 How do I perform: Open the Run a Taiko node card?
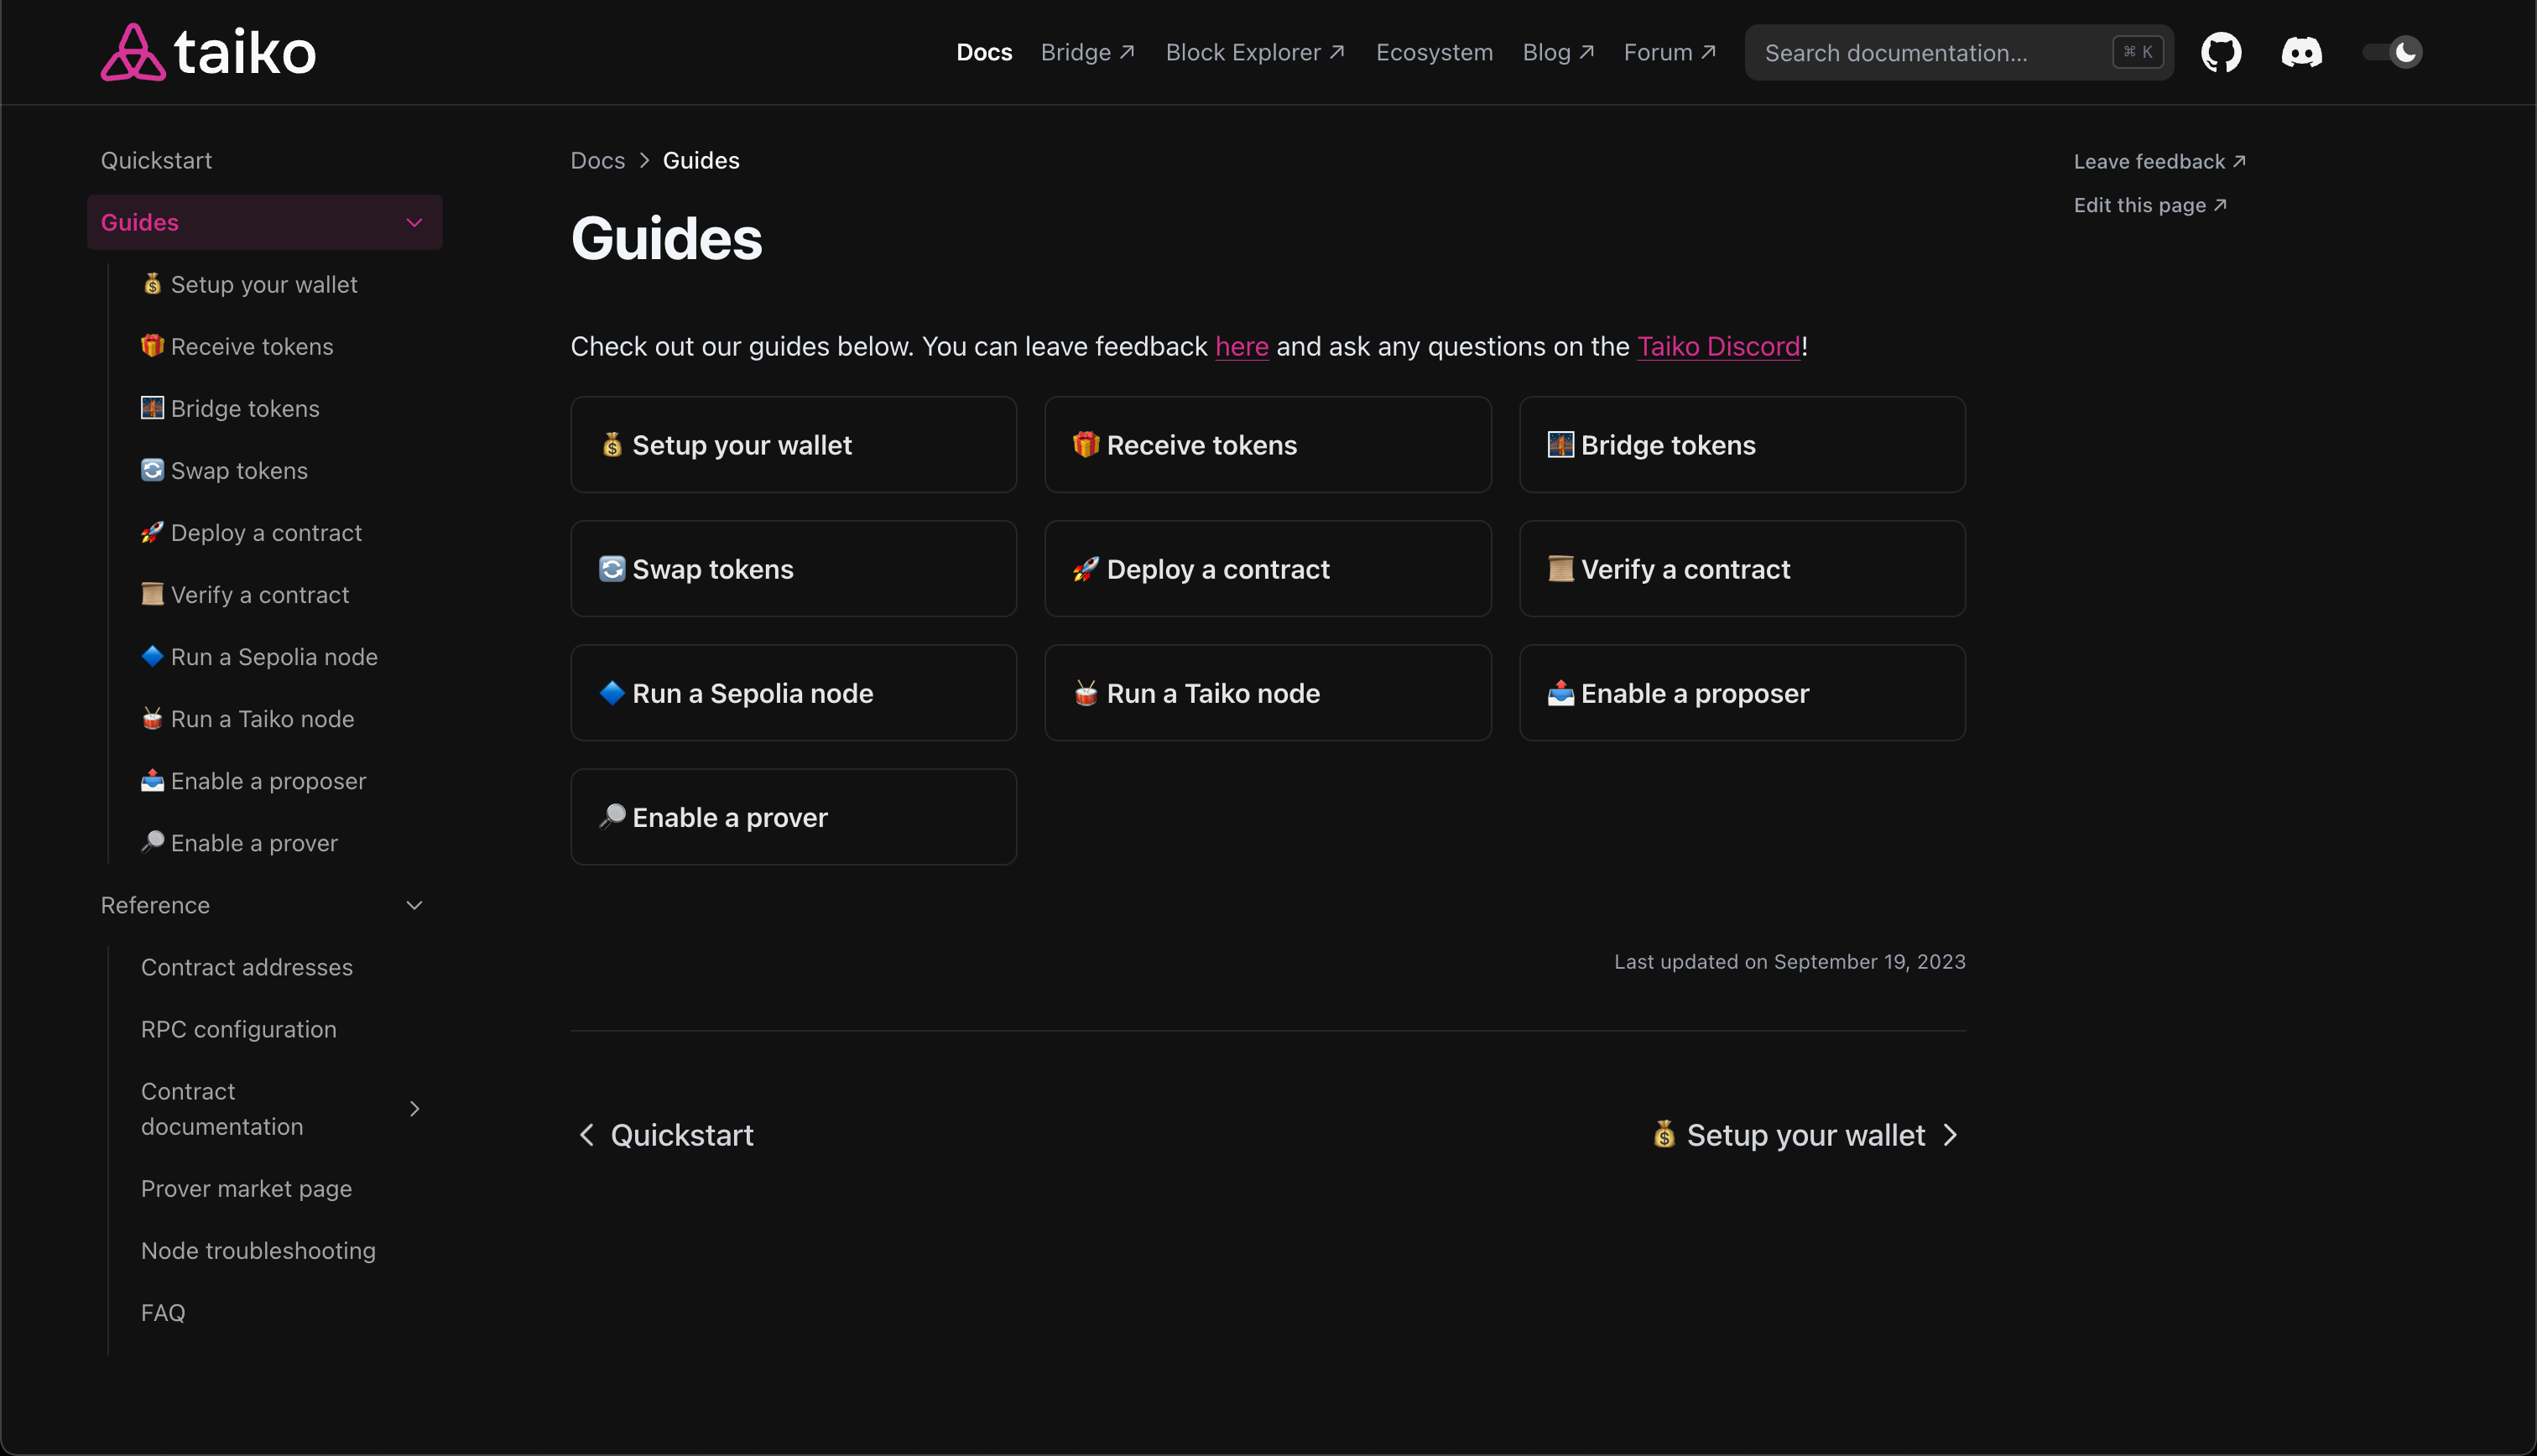pos(1267,692)
